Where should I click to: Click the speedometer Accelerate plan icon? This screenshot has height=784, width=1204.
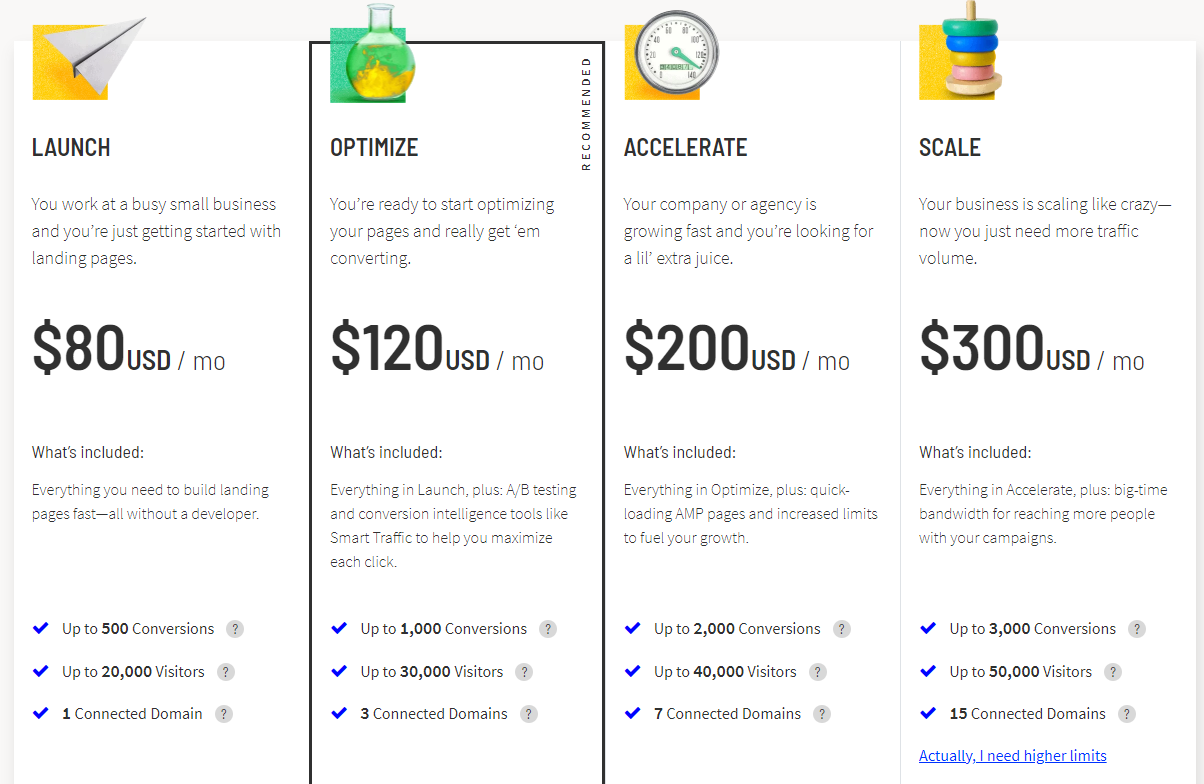point(670,56)
